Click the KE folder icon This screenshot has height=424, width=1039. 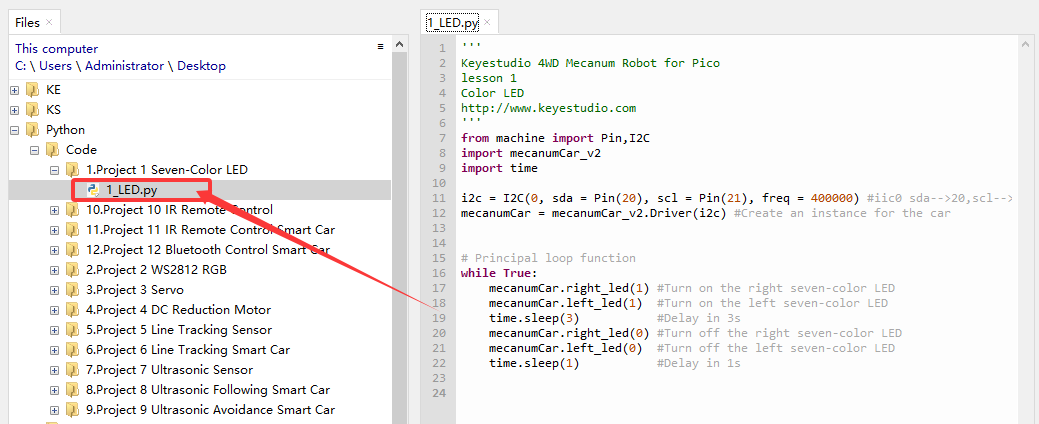point(32,89)
